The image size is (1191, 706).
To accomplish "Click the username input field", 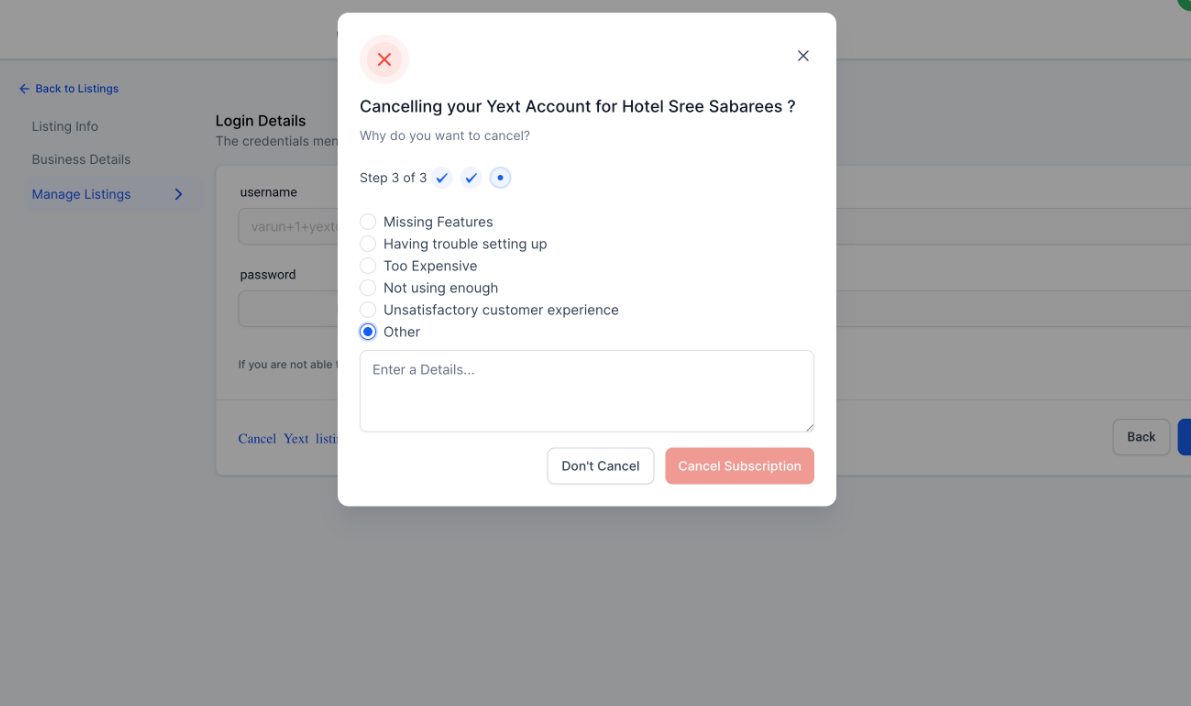I will 288,226.
